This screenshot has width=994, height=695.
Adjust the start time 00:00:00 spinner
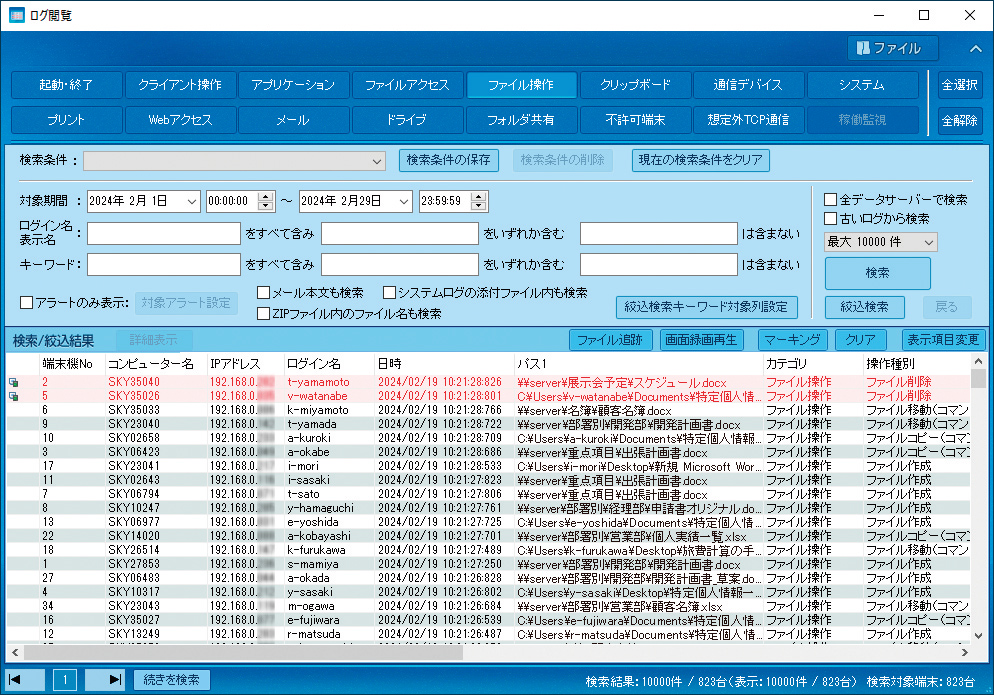click(266, 202)
